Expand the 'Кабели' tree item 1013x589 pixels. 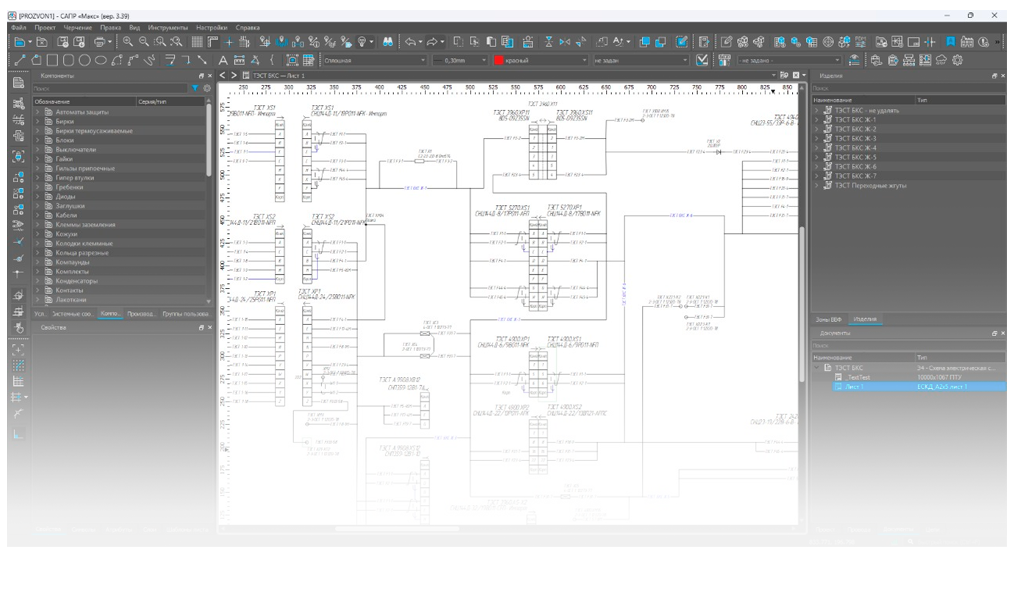(x=37, y=215)
